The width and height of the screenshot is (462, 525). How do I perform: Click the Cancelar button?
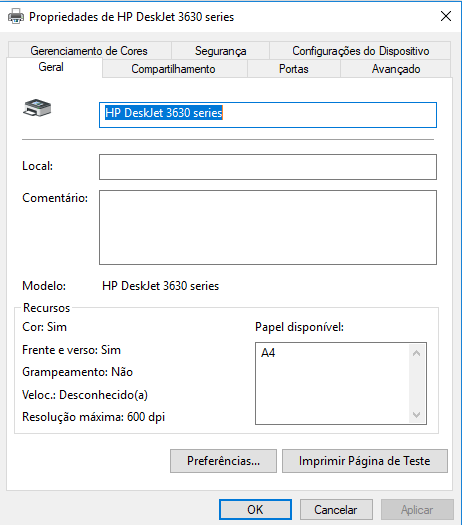(336, 510)
